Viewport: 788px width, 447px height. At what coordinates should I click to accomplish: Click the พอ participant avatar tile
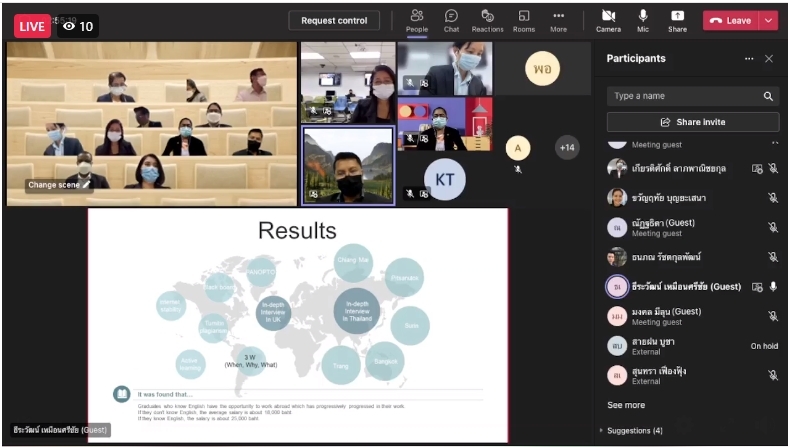click(x=542, y=68)
